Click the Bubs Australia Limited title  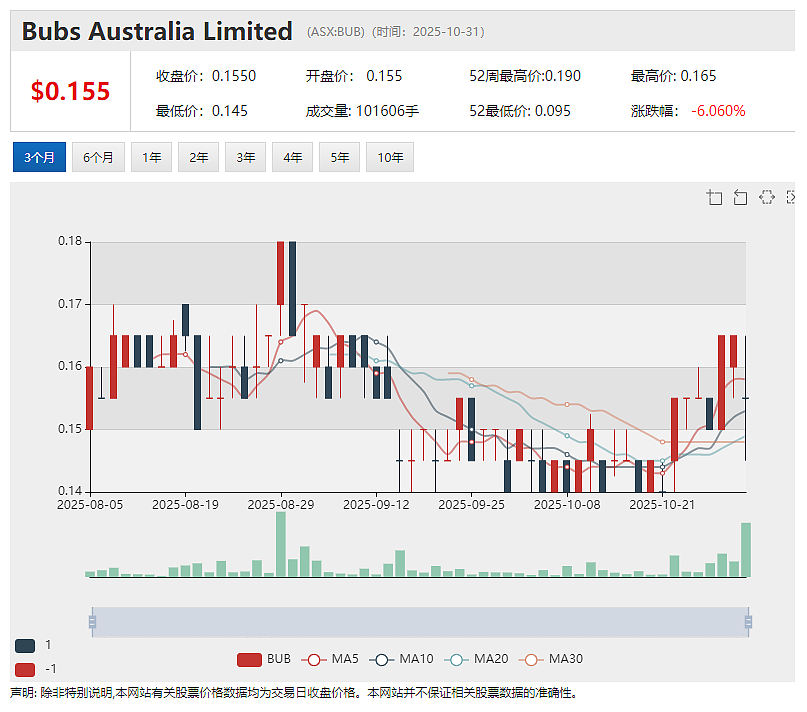pos(157,31)
